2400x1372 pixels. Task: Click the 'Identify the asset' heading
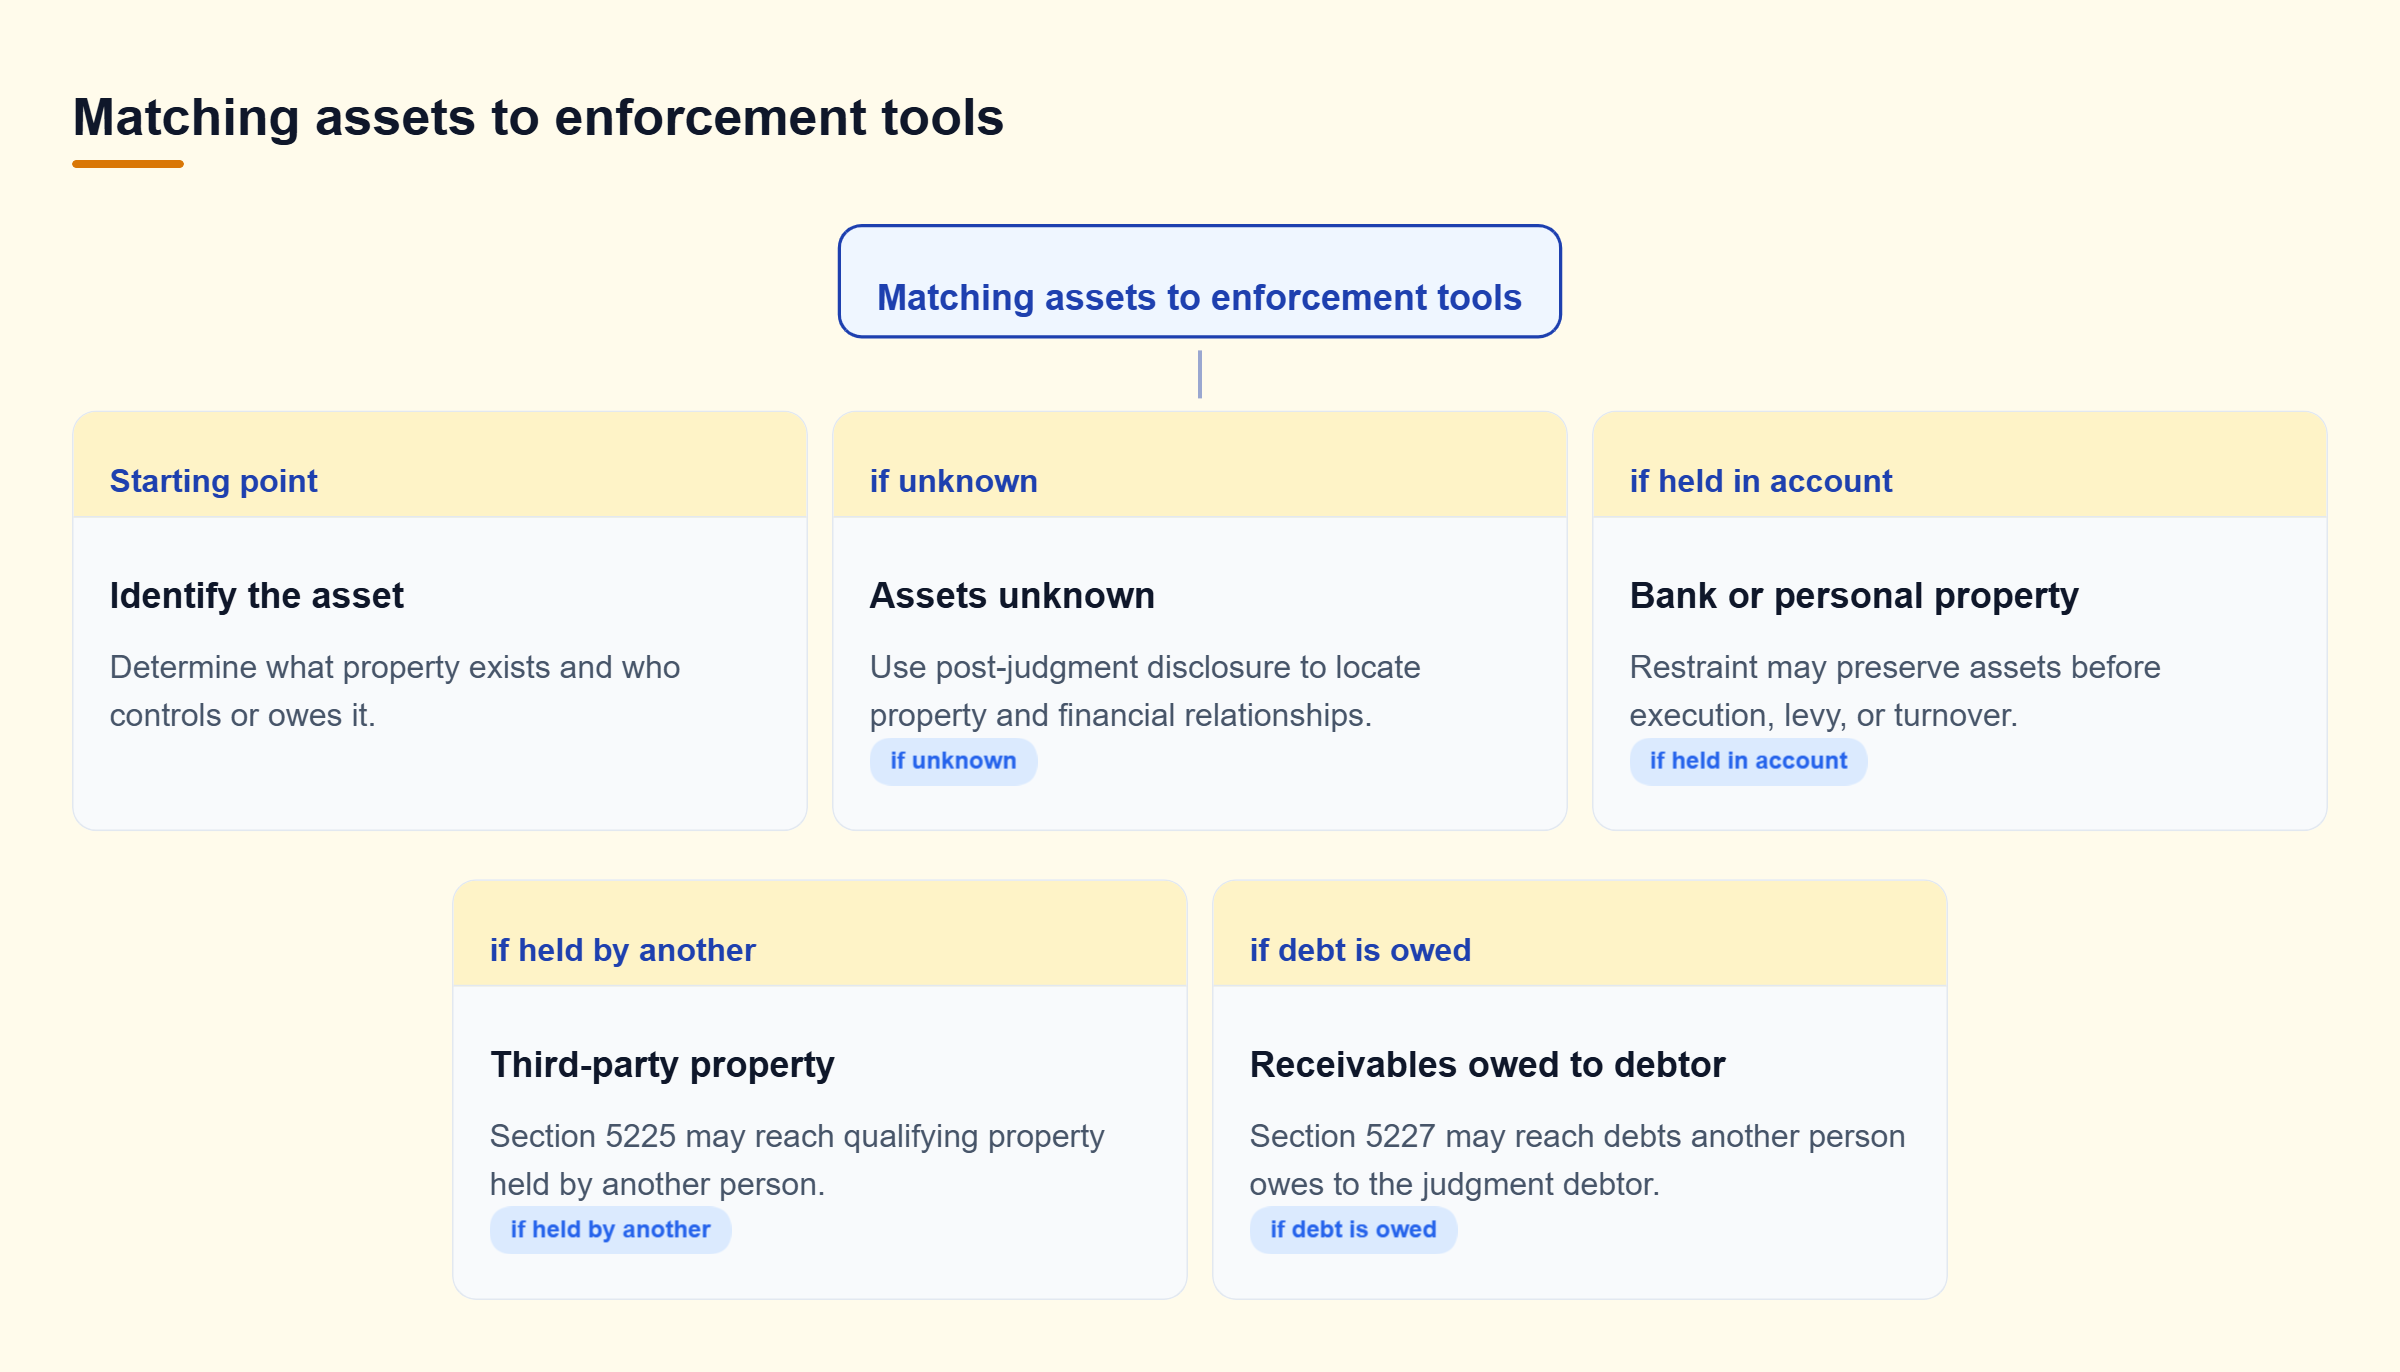[x=257, y=595]
